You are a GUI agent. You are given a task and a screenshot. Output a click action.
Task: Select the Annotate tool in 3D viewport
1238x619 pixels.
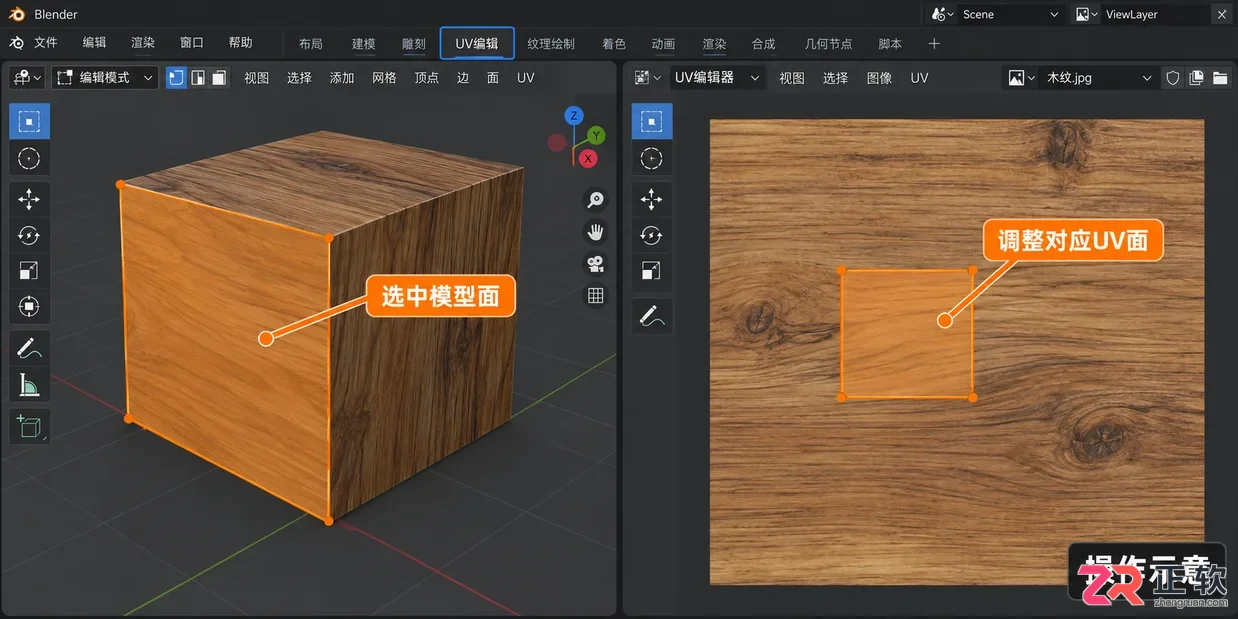pyautogui.click(x=29, y=349)
